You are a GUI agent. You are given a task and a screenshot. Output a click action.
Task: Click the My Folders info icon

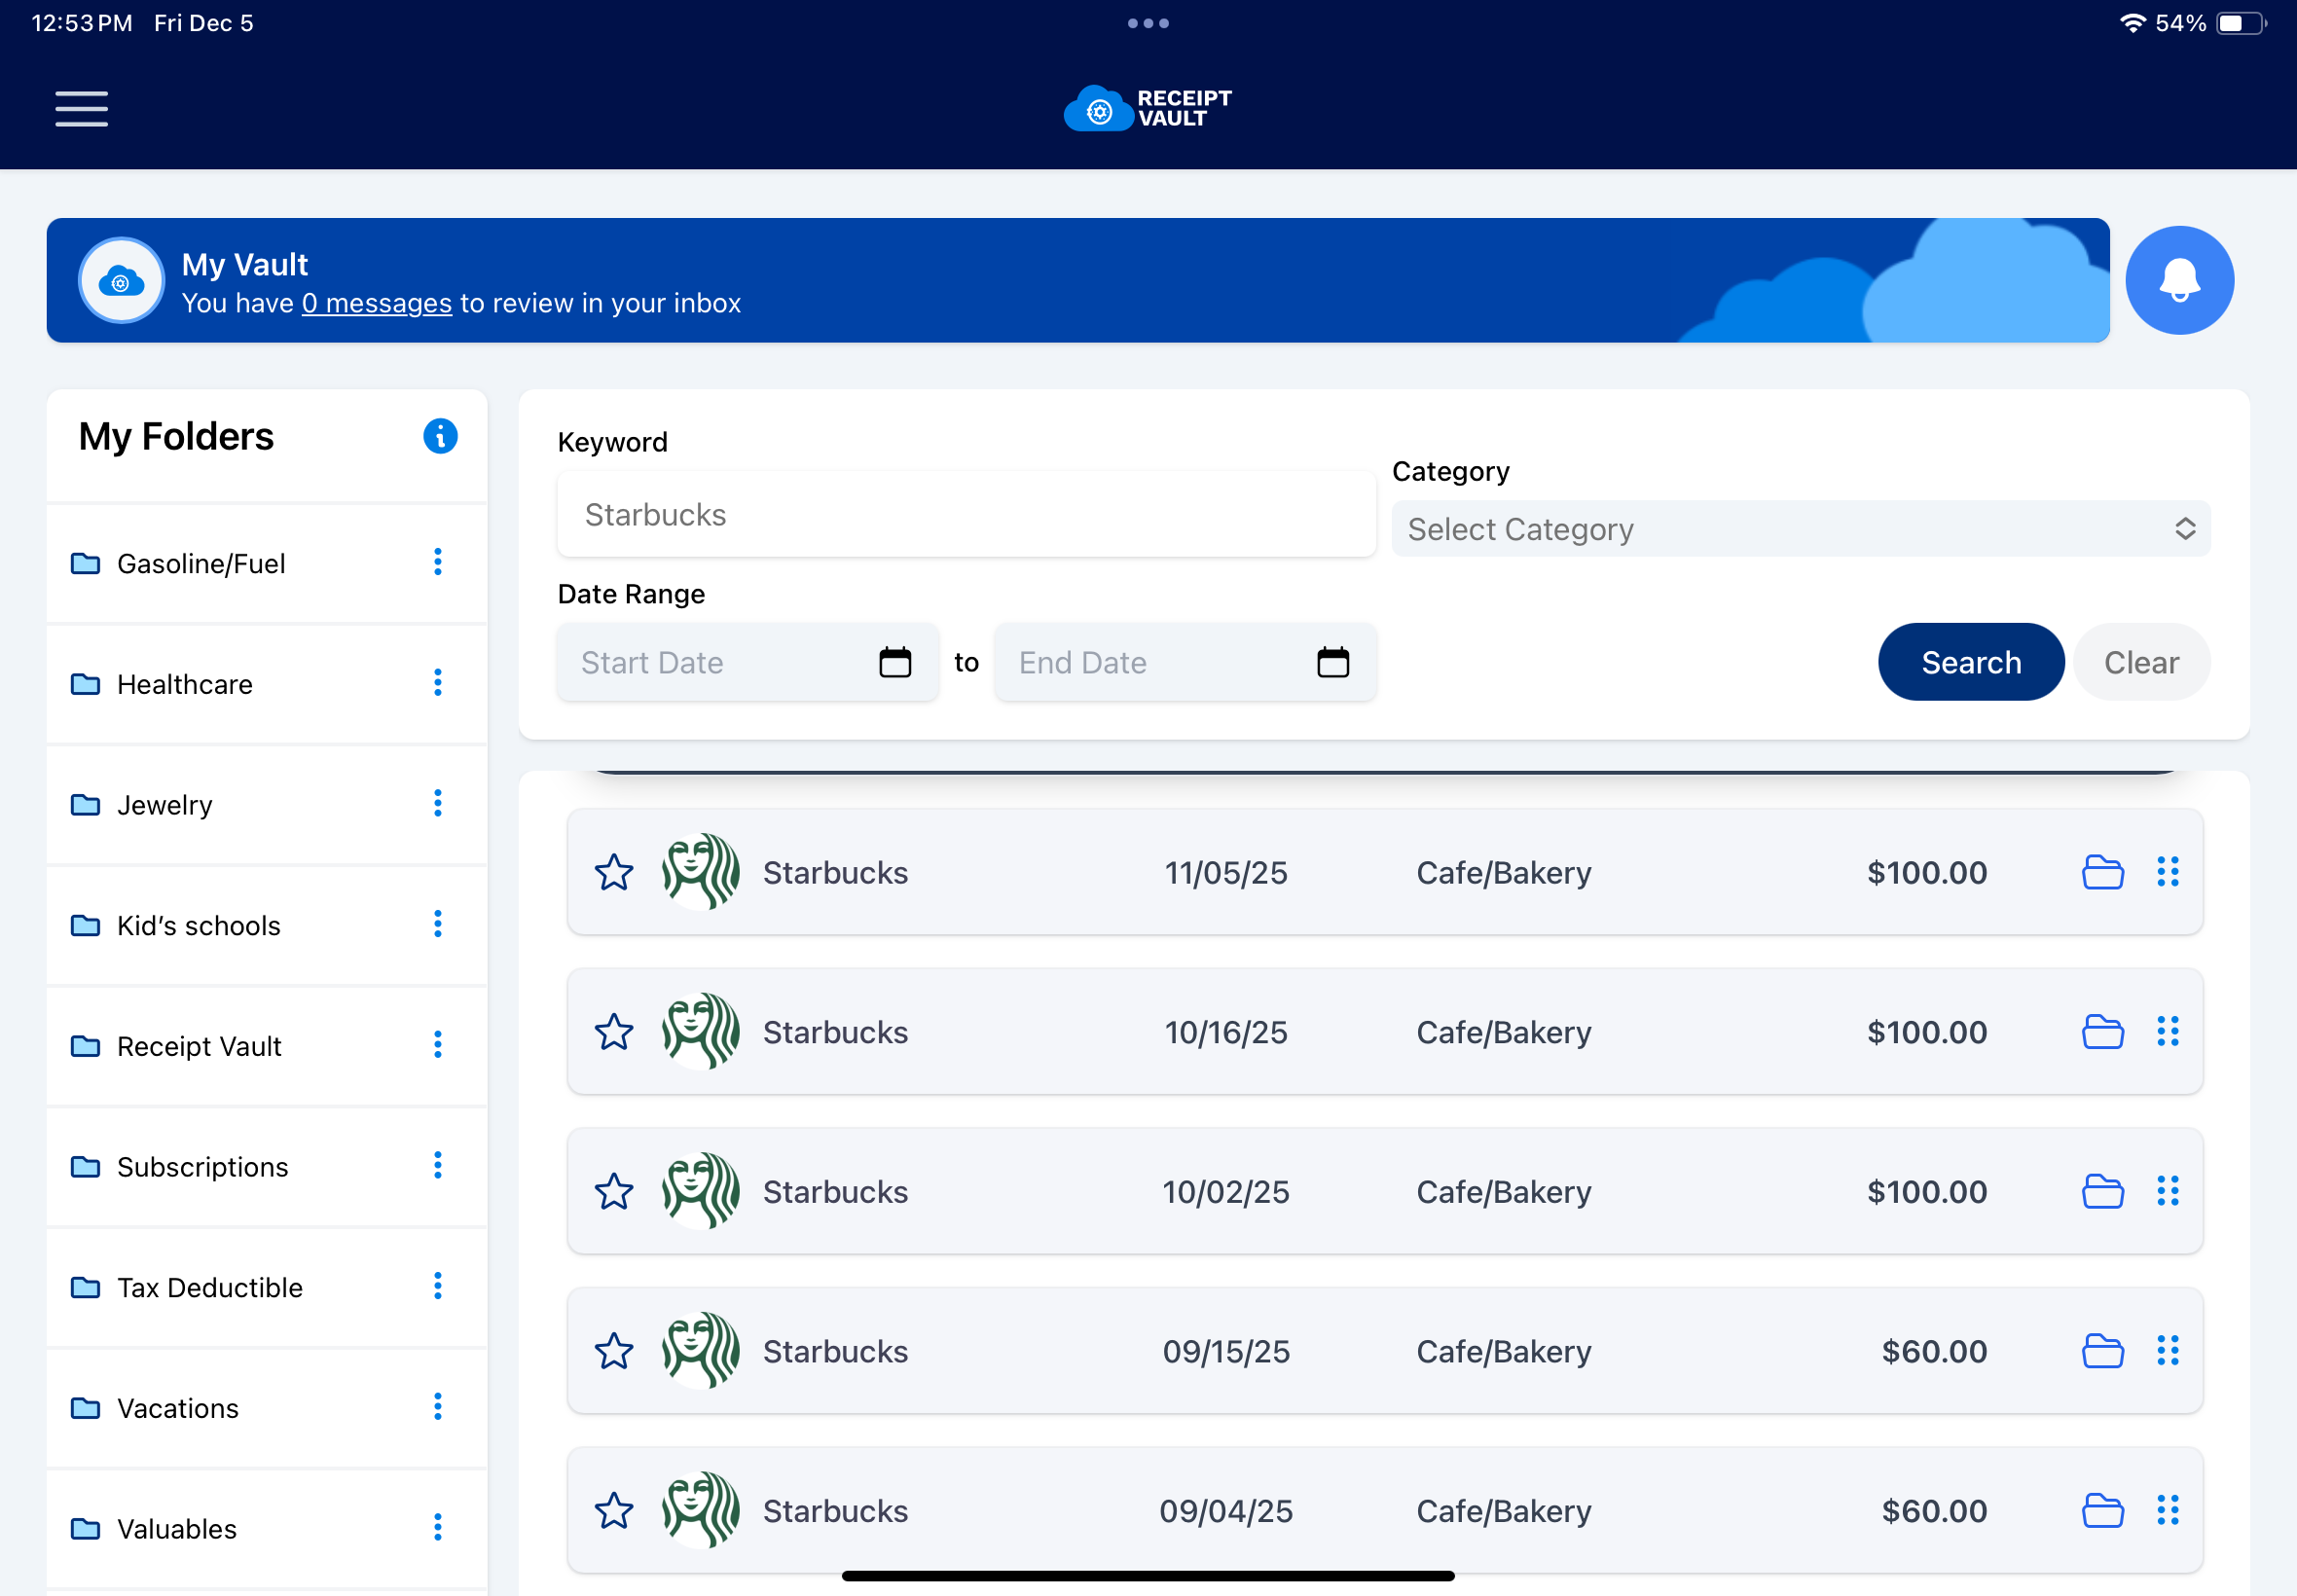[x=440, y=436]
